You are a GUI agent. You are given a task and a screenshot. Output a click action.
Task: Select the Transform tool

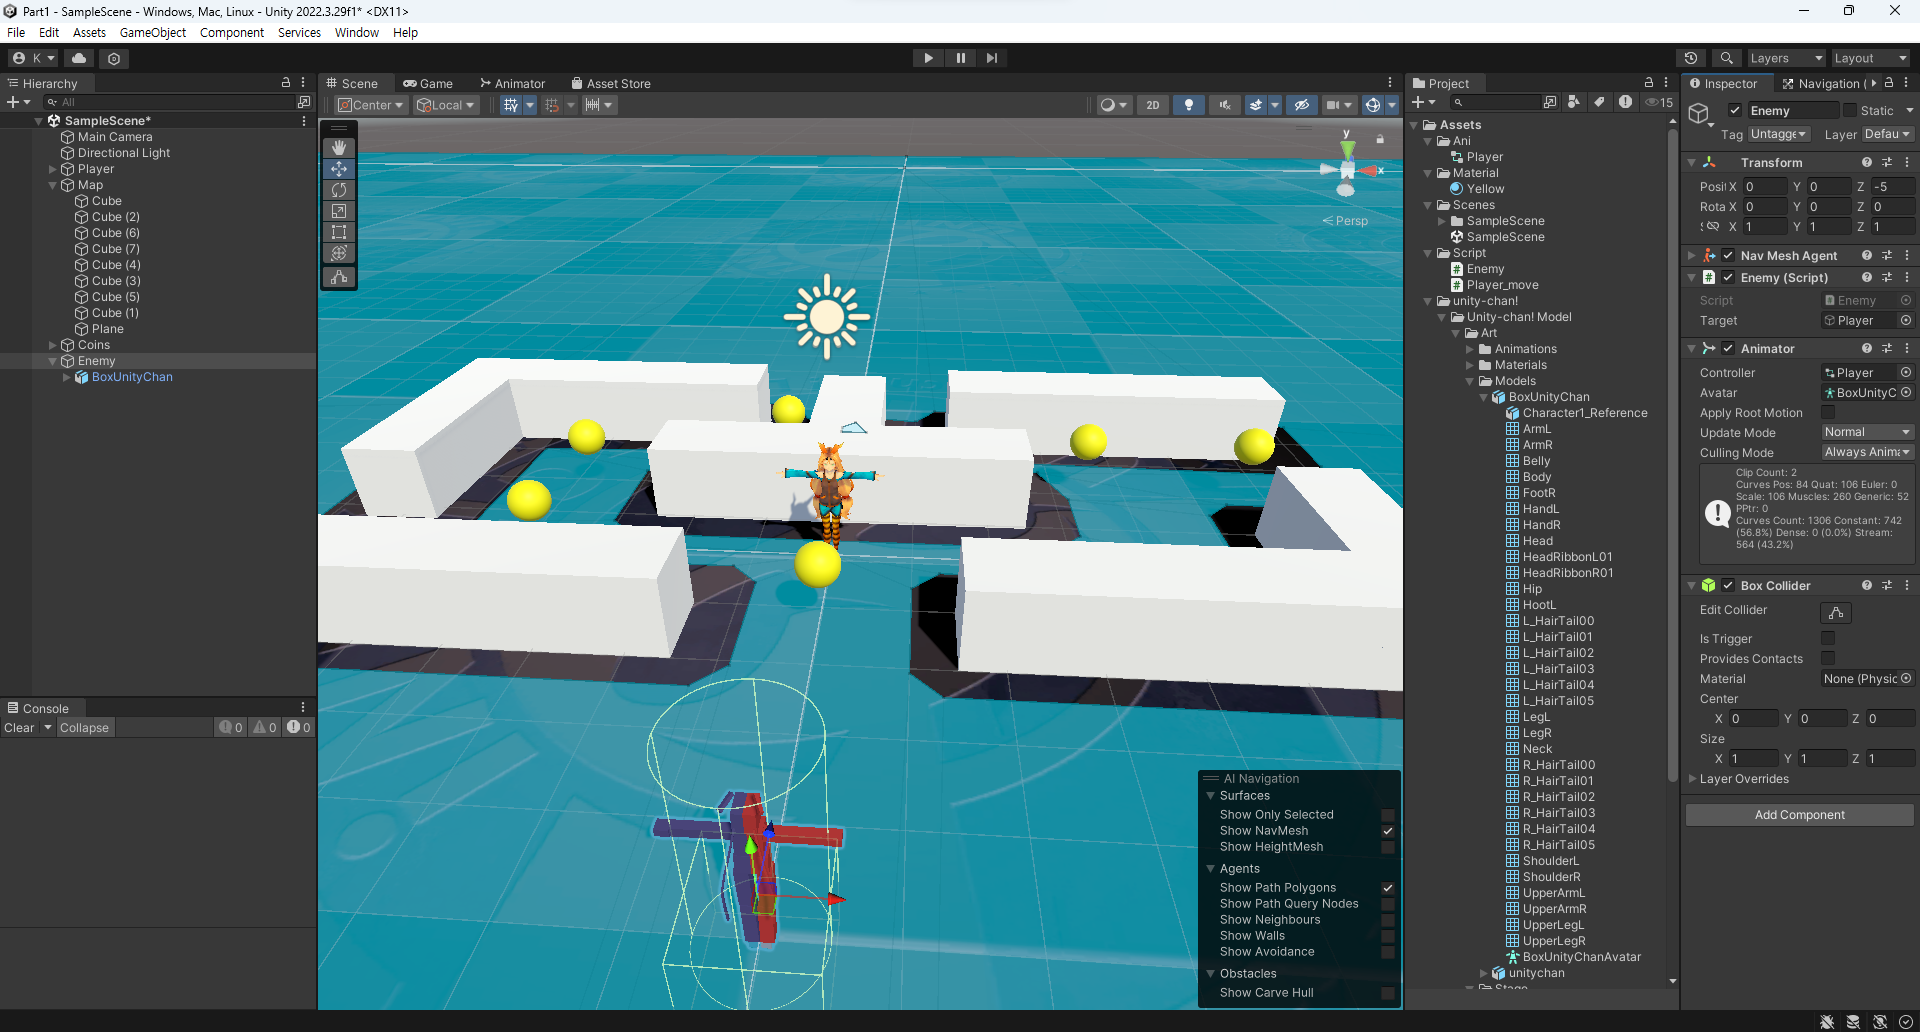click(x=339, y=253)
